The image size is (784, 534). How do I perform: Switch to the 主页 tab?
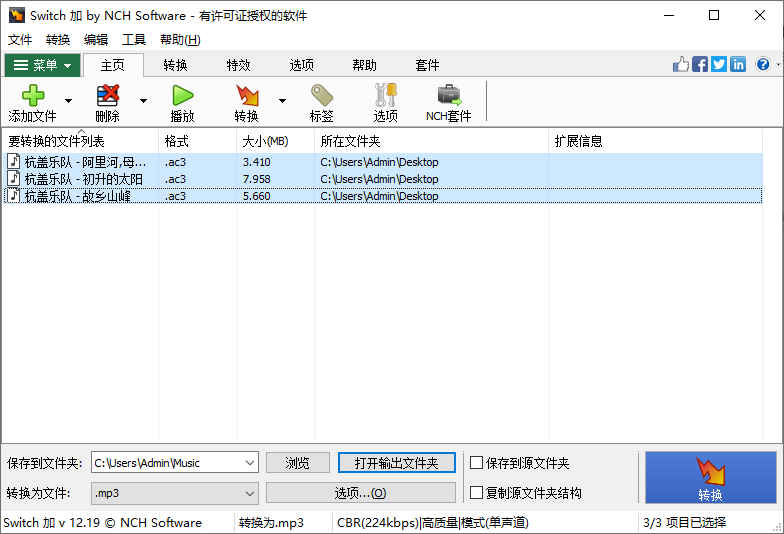[x=113, y=65]
